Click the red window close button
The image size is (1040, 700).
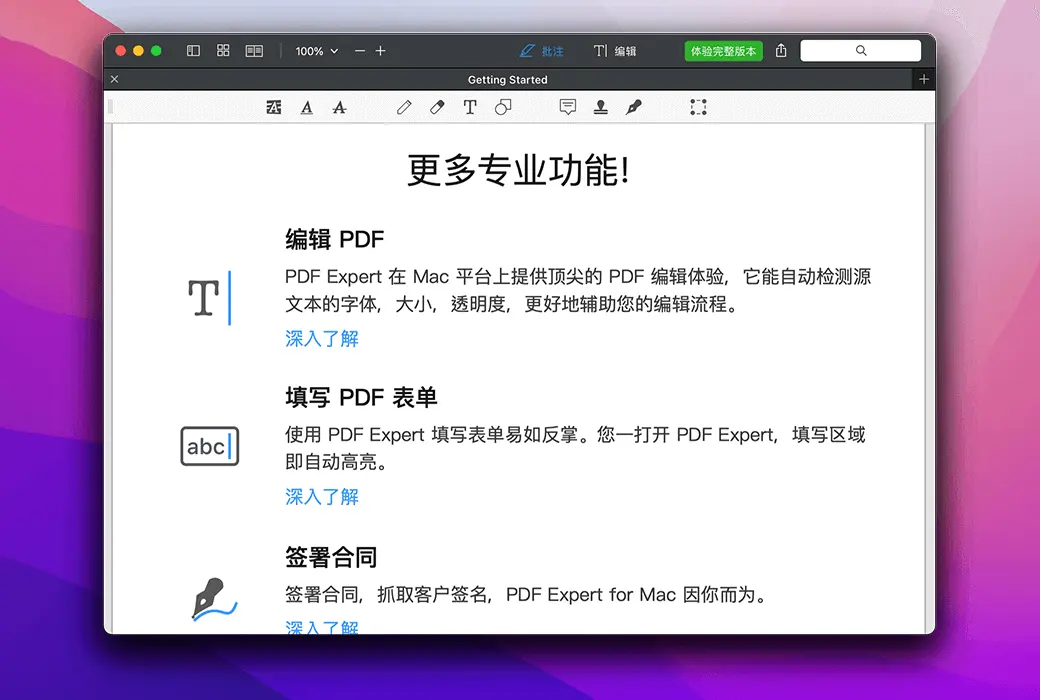(121, 50)
